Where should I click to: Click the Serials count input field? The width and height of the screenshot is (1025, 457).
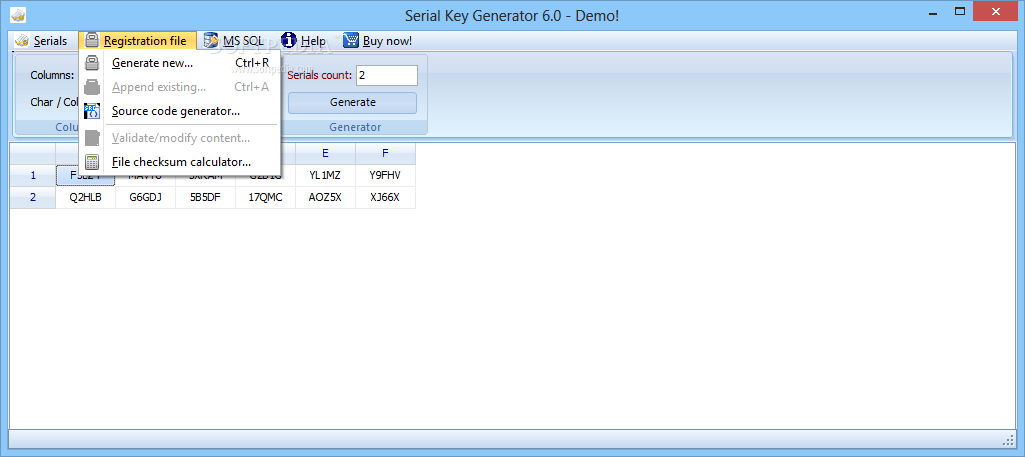tap(387, 75)
